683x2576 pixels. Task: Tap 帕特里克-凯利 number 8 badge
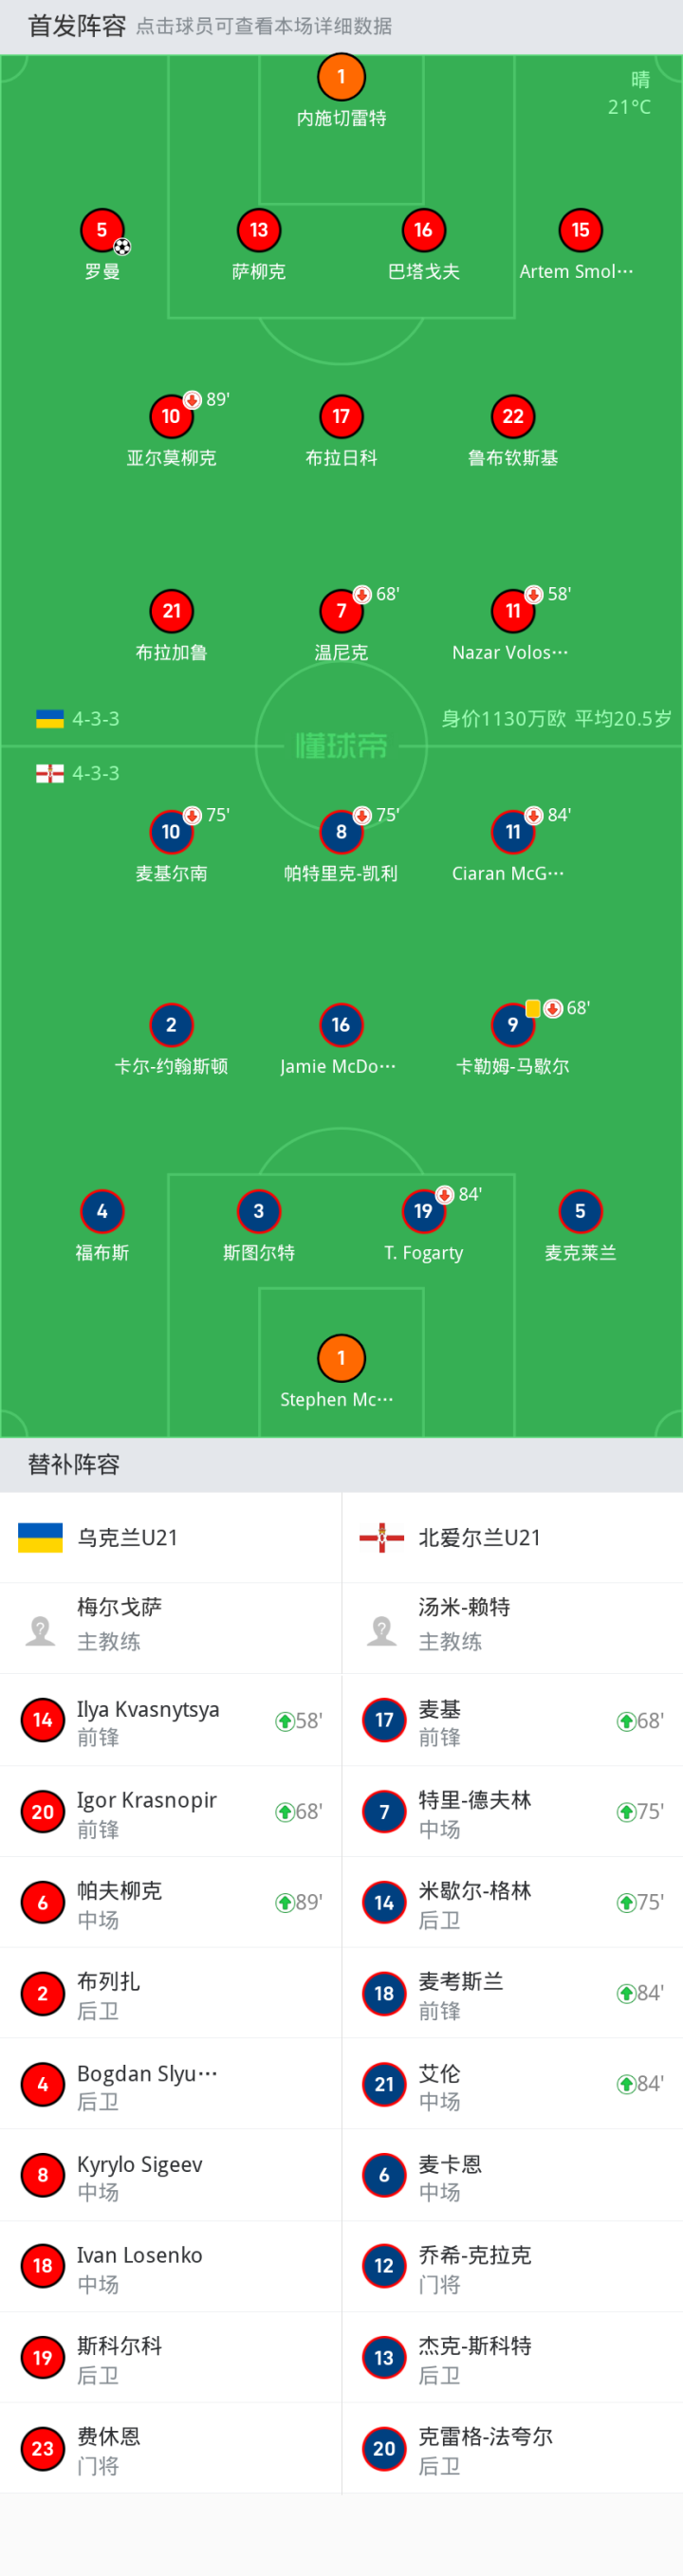[x=341, y=832]
